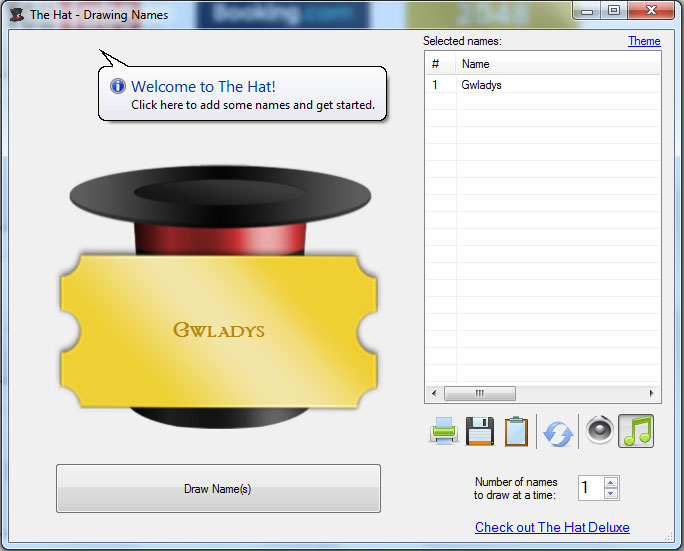Click the right arrow of list scrollbar

pyautogui.click(x=651, y=393)
